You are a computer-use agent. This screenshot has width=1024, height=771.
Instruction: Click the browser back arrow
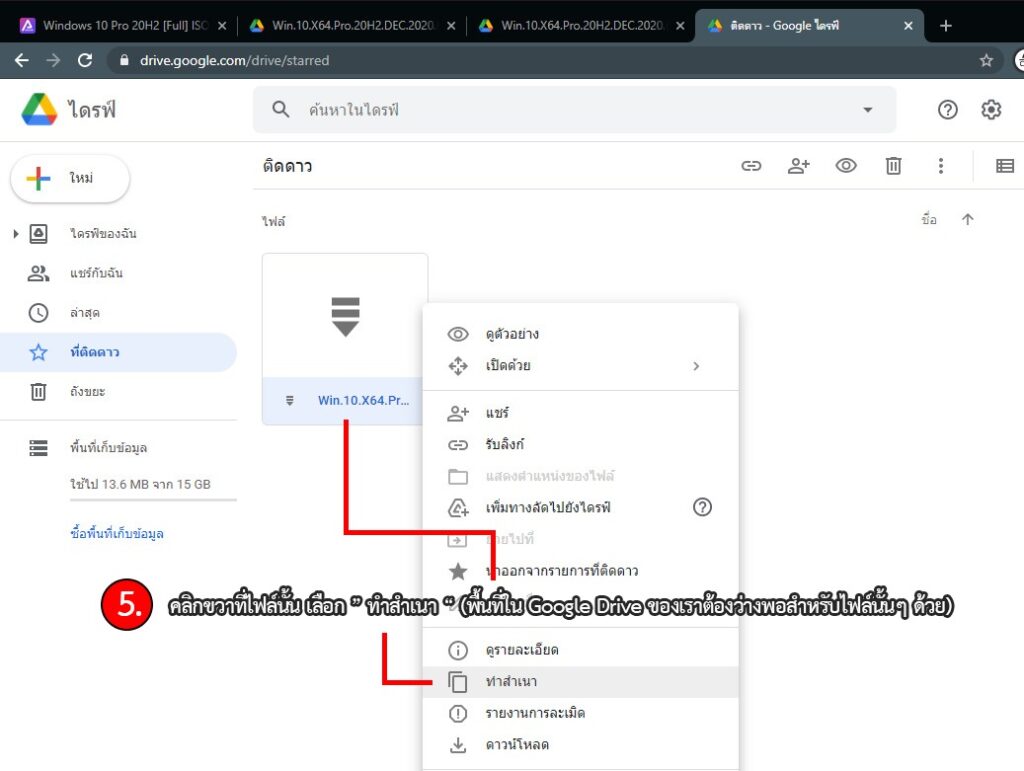pos(22,60)
